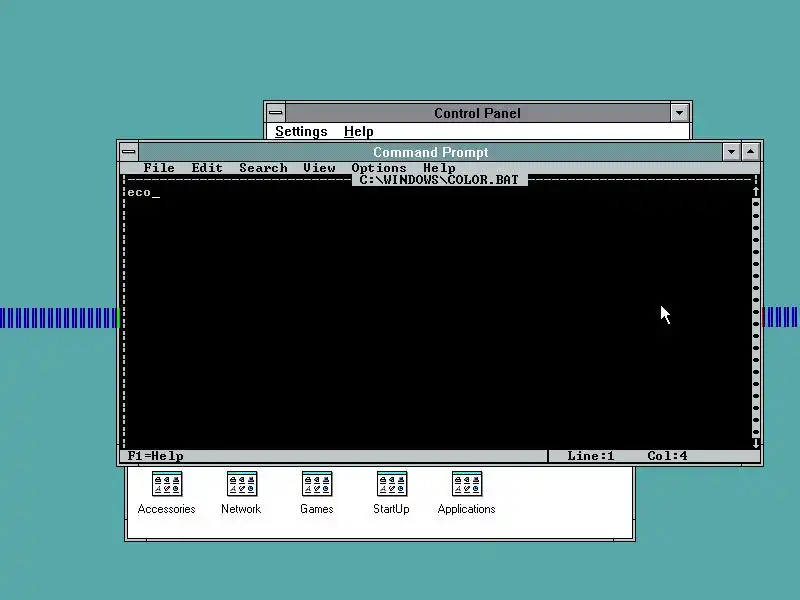
Task: Open the StartUp program group icon
Action: (x=392, y=484)
